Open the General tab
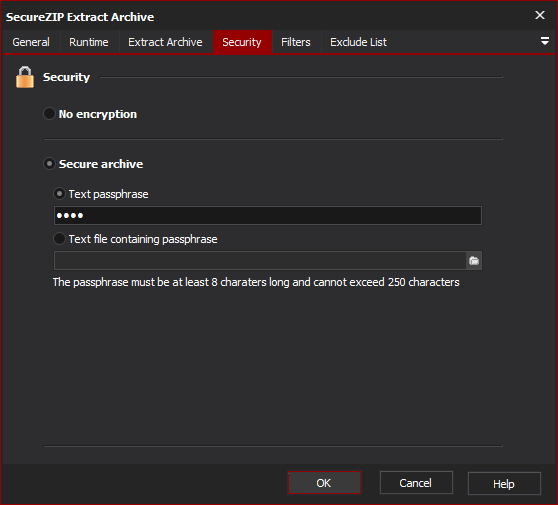The image size is (558, 505). [31, 42]
